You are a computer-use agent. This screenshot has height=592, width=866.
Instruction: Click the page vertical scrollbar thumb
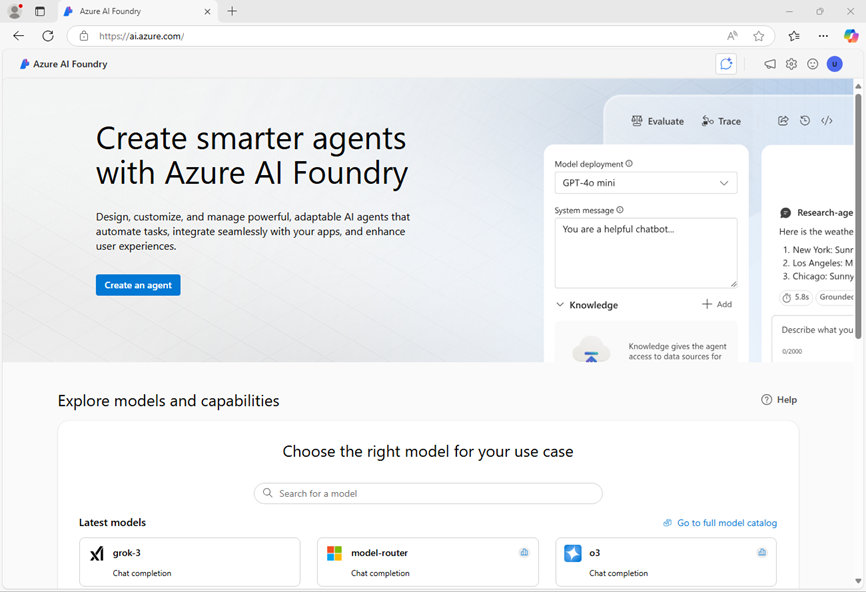coord(858,215)
